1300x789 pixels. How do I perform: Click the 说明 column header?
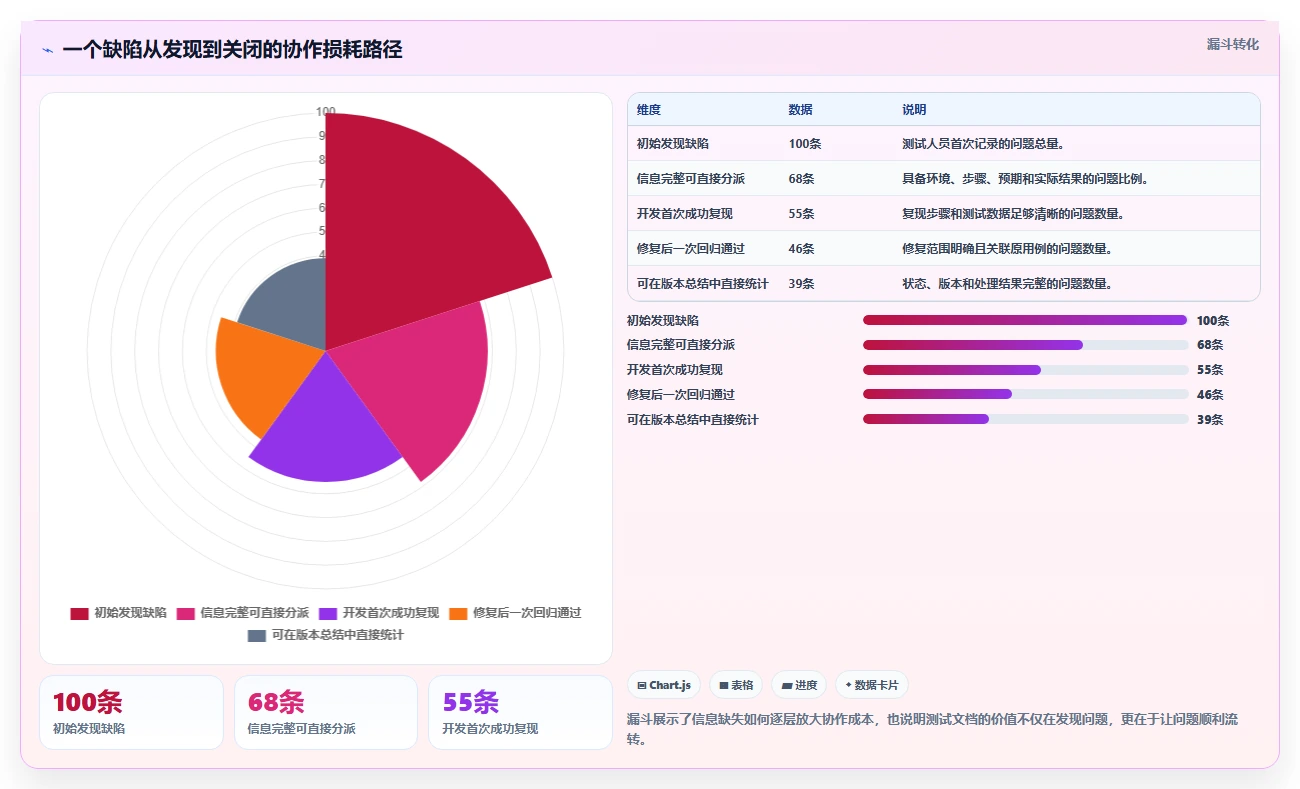tap(914, 110)
